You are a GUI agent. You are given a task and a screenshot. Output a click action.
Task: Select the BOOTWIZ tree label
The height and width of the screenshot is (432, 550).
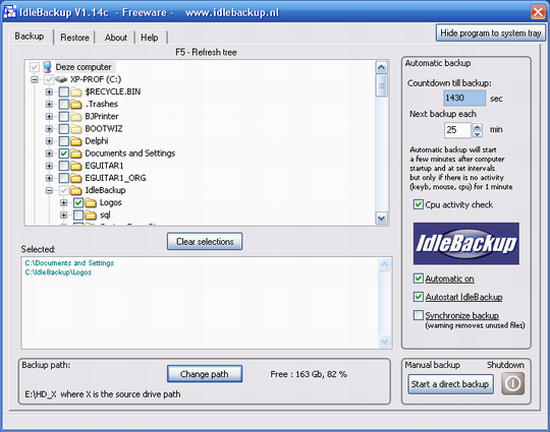[103, 129]
